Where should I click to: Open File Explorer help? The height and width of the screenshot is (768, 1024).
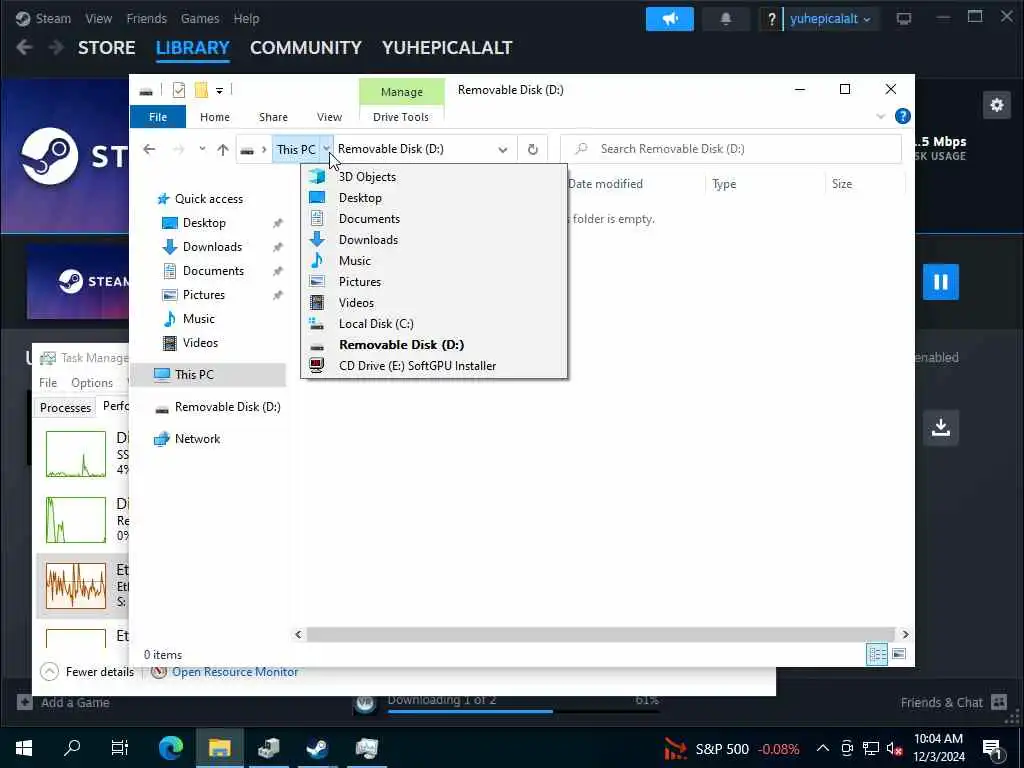pos(903,116)
